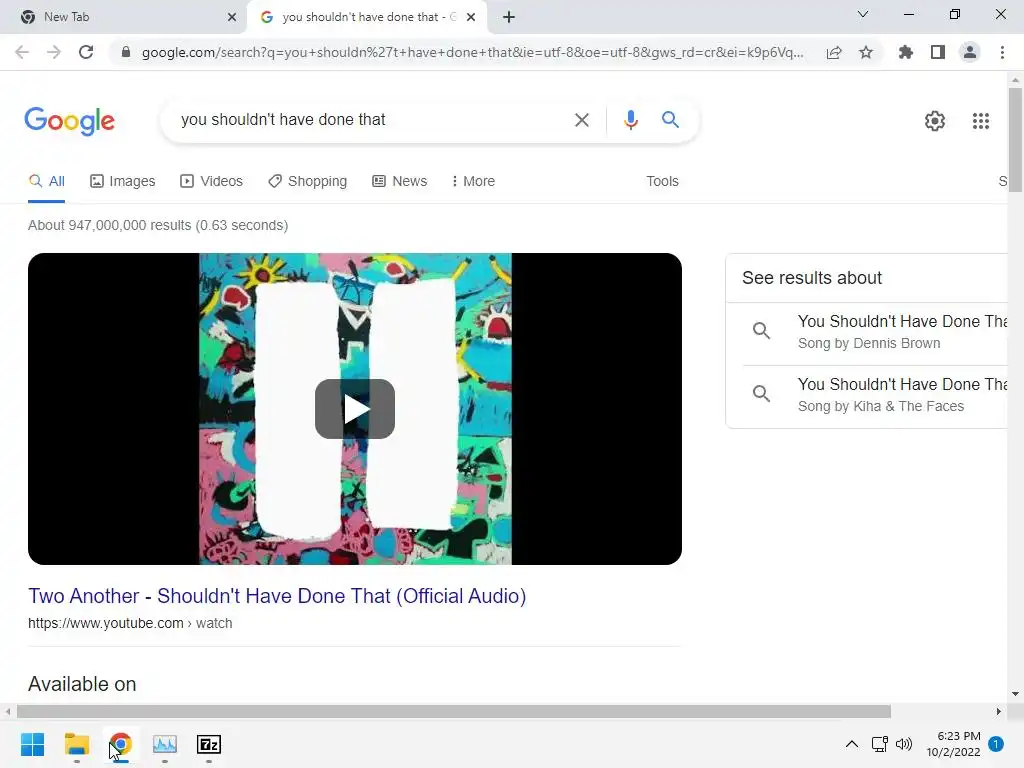Screen dimensions: 1024x768
Task: Open the notification badge
Action: (x=996, y=744)
